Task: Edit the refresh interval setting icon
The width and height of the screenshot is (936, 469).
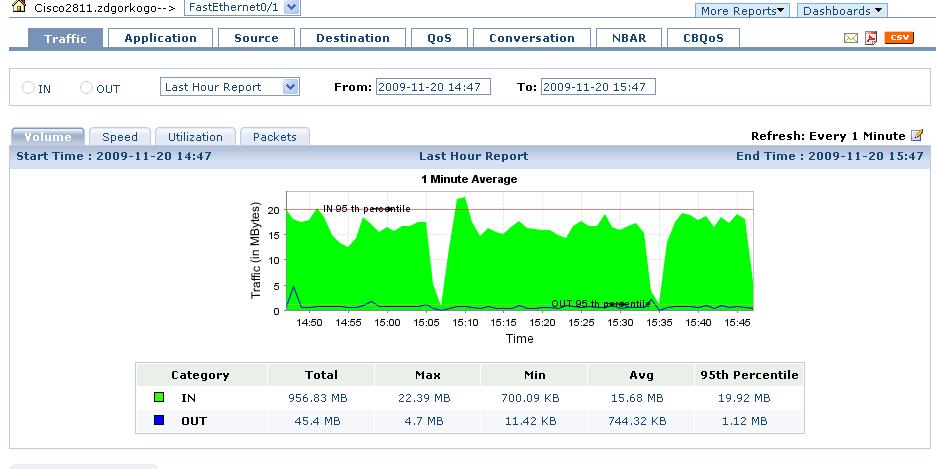Action: tap(917, 135)
